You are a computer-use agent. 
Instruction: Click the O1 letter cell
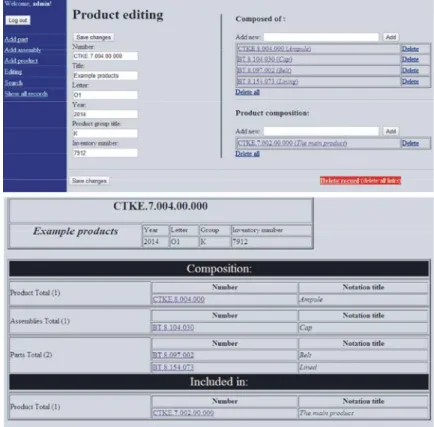(184, 242)
